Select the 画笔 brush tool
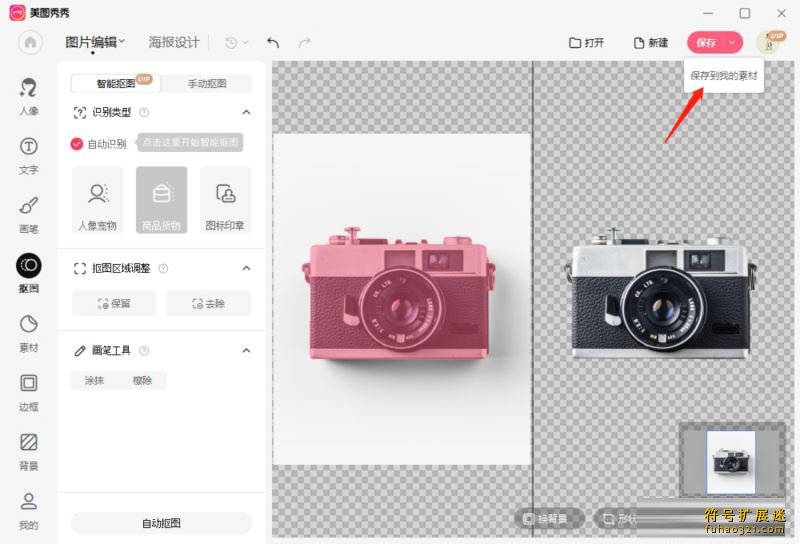Screen dimensions: 800x544 point(29,212)
